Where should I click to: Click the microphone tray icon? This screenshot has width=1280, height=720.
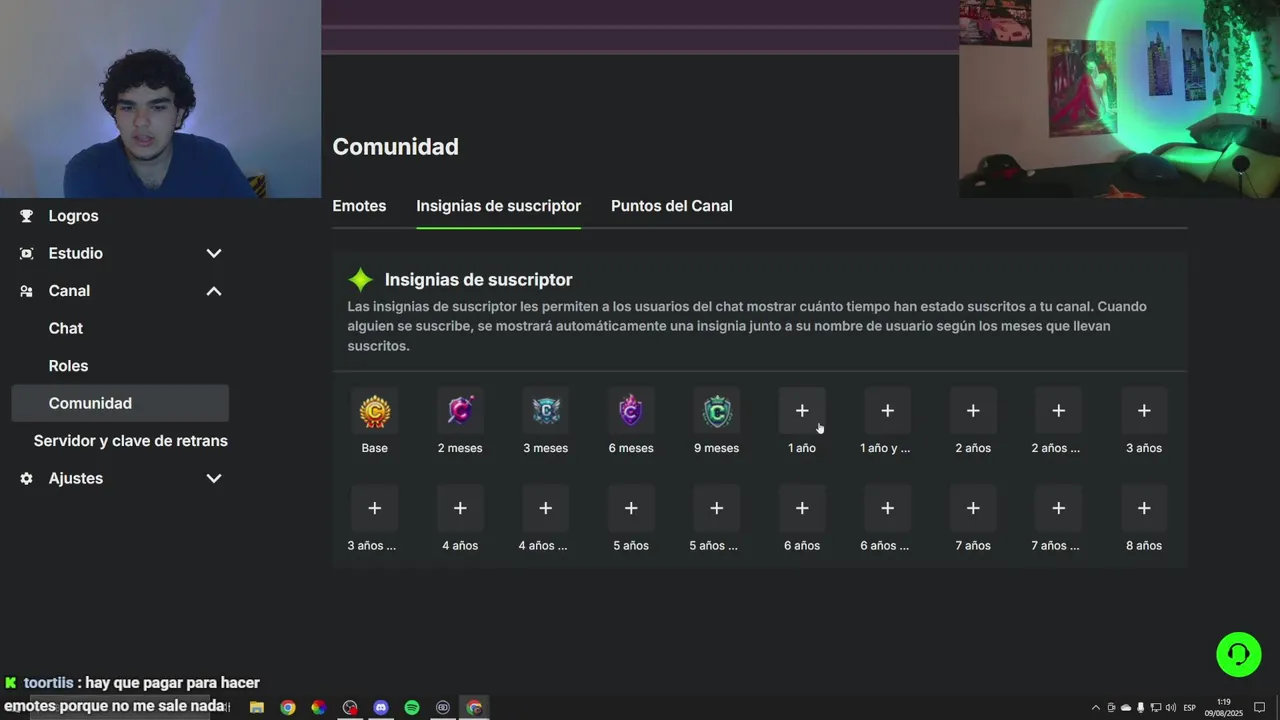click(x=1141, y=708)
